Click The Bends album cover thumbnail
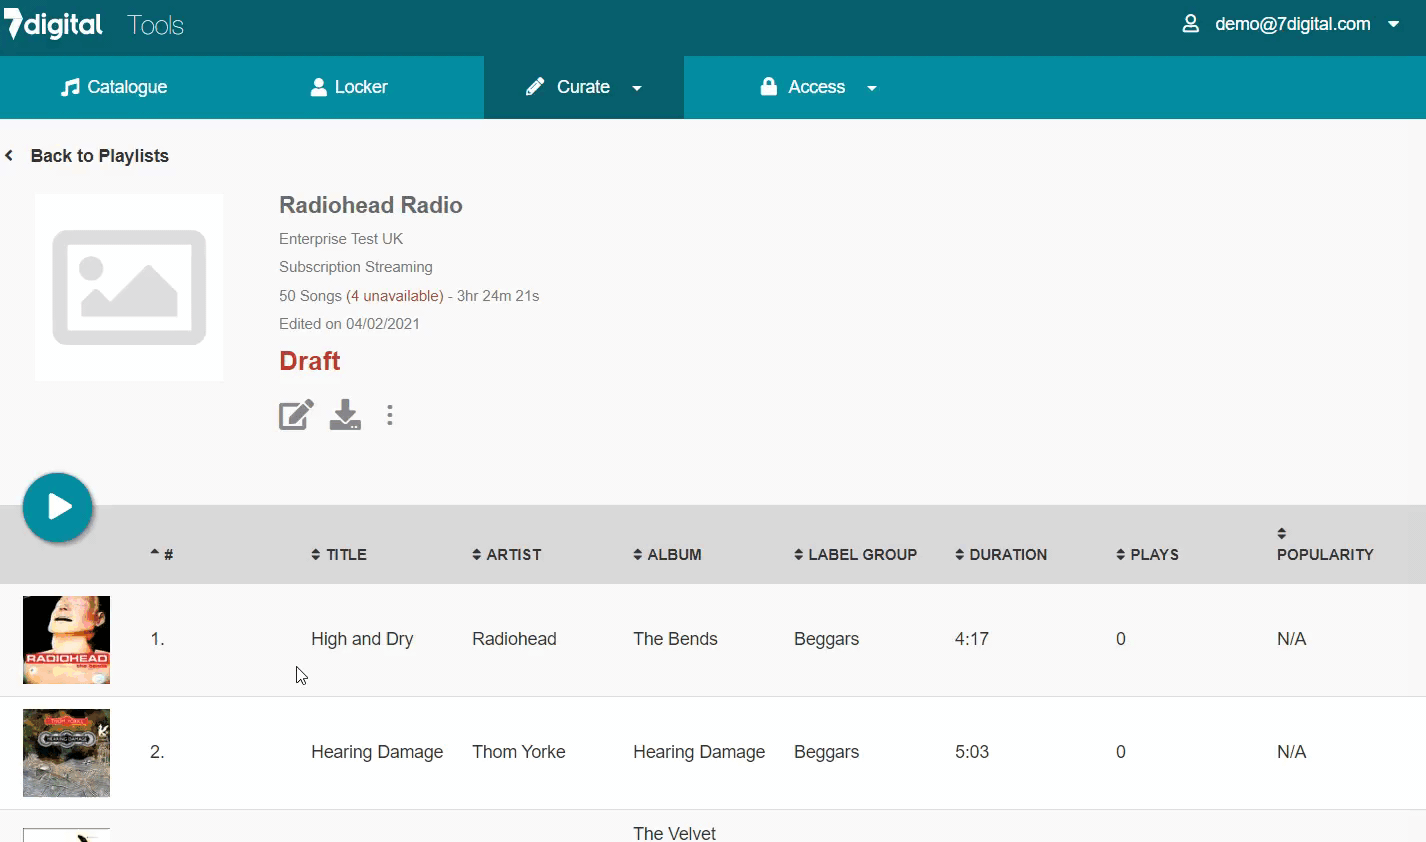The width and height of the screenshot is (1426, 842). [66, 640]
